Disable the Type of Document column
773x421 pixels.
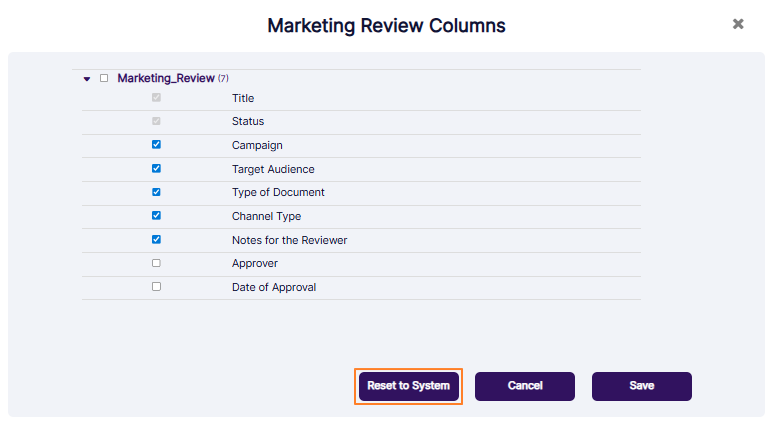[156, 192]
